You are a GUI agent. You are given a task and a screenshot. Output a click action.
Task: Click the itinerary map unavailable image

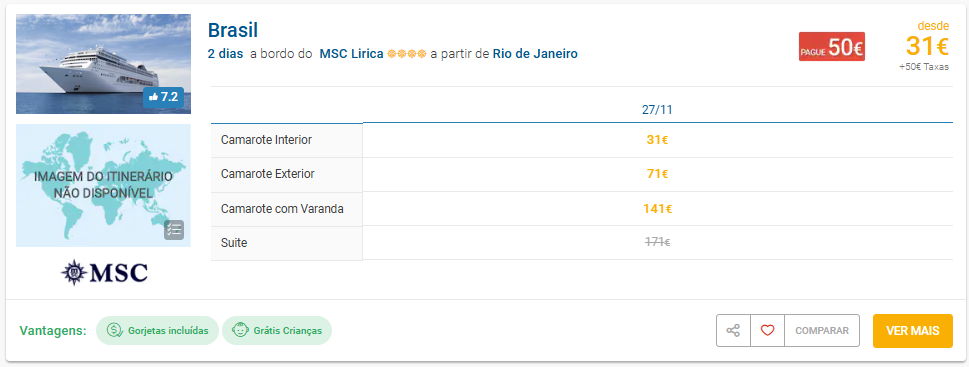click(x=103, y=185)
